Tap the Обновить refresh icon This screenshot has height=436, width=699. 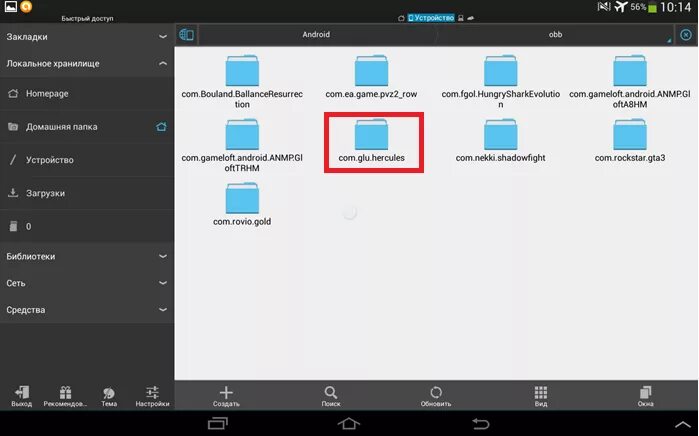436,395
